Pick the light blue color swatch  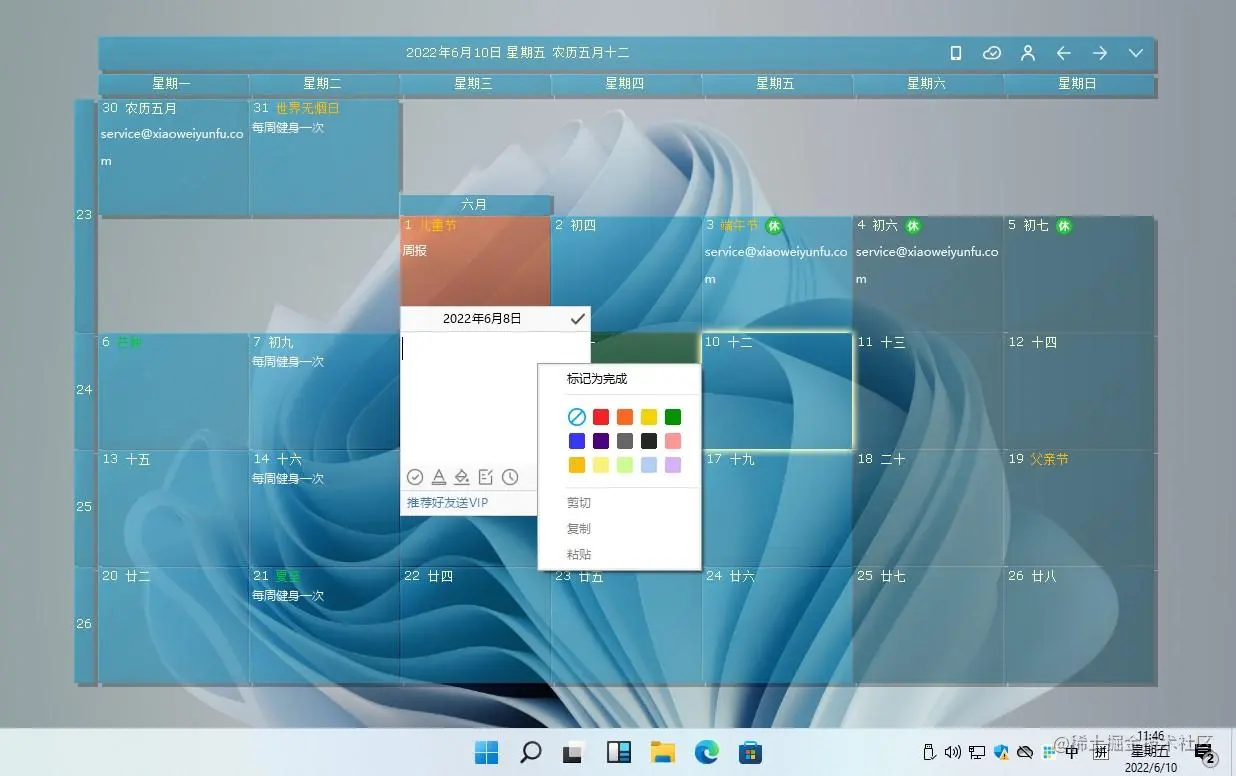click(649, 465)
